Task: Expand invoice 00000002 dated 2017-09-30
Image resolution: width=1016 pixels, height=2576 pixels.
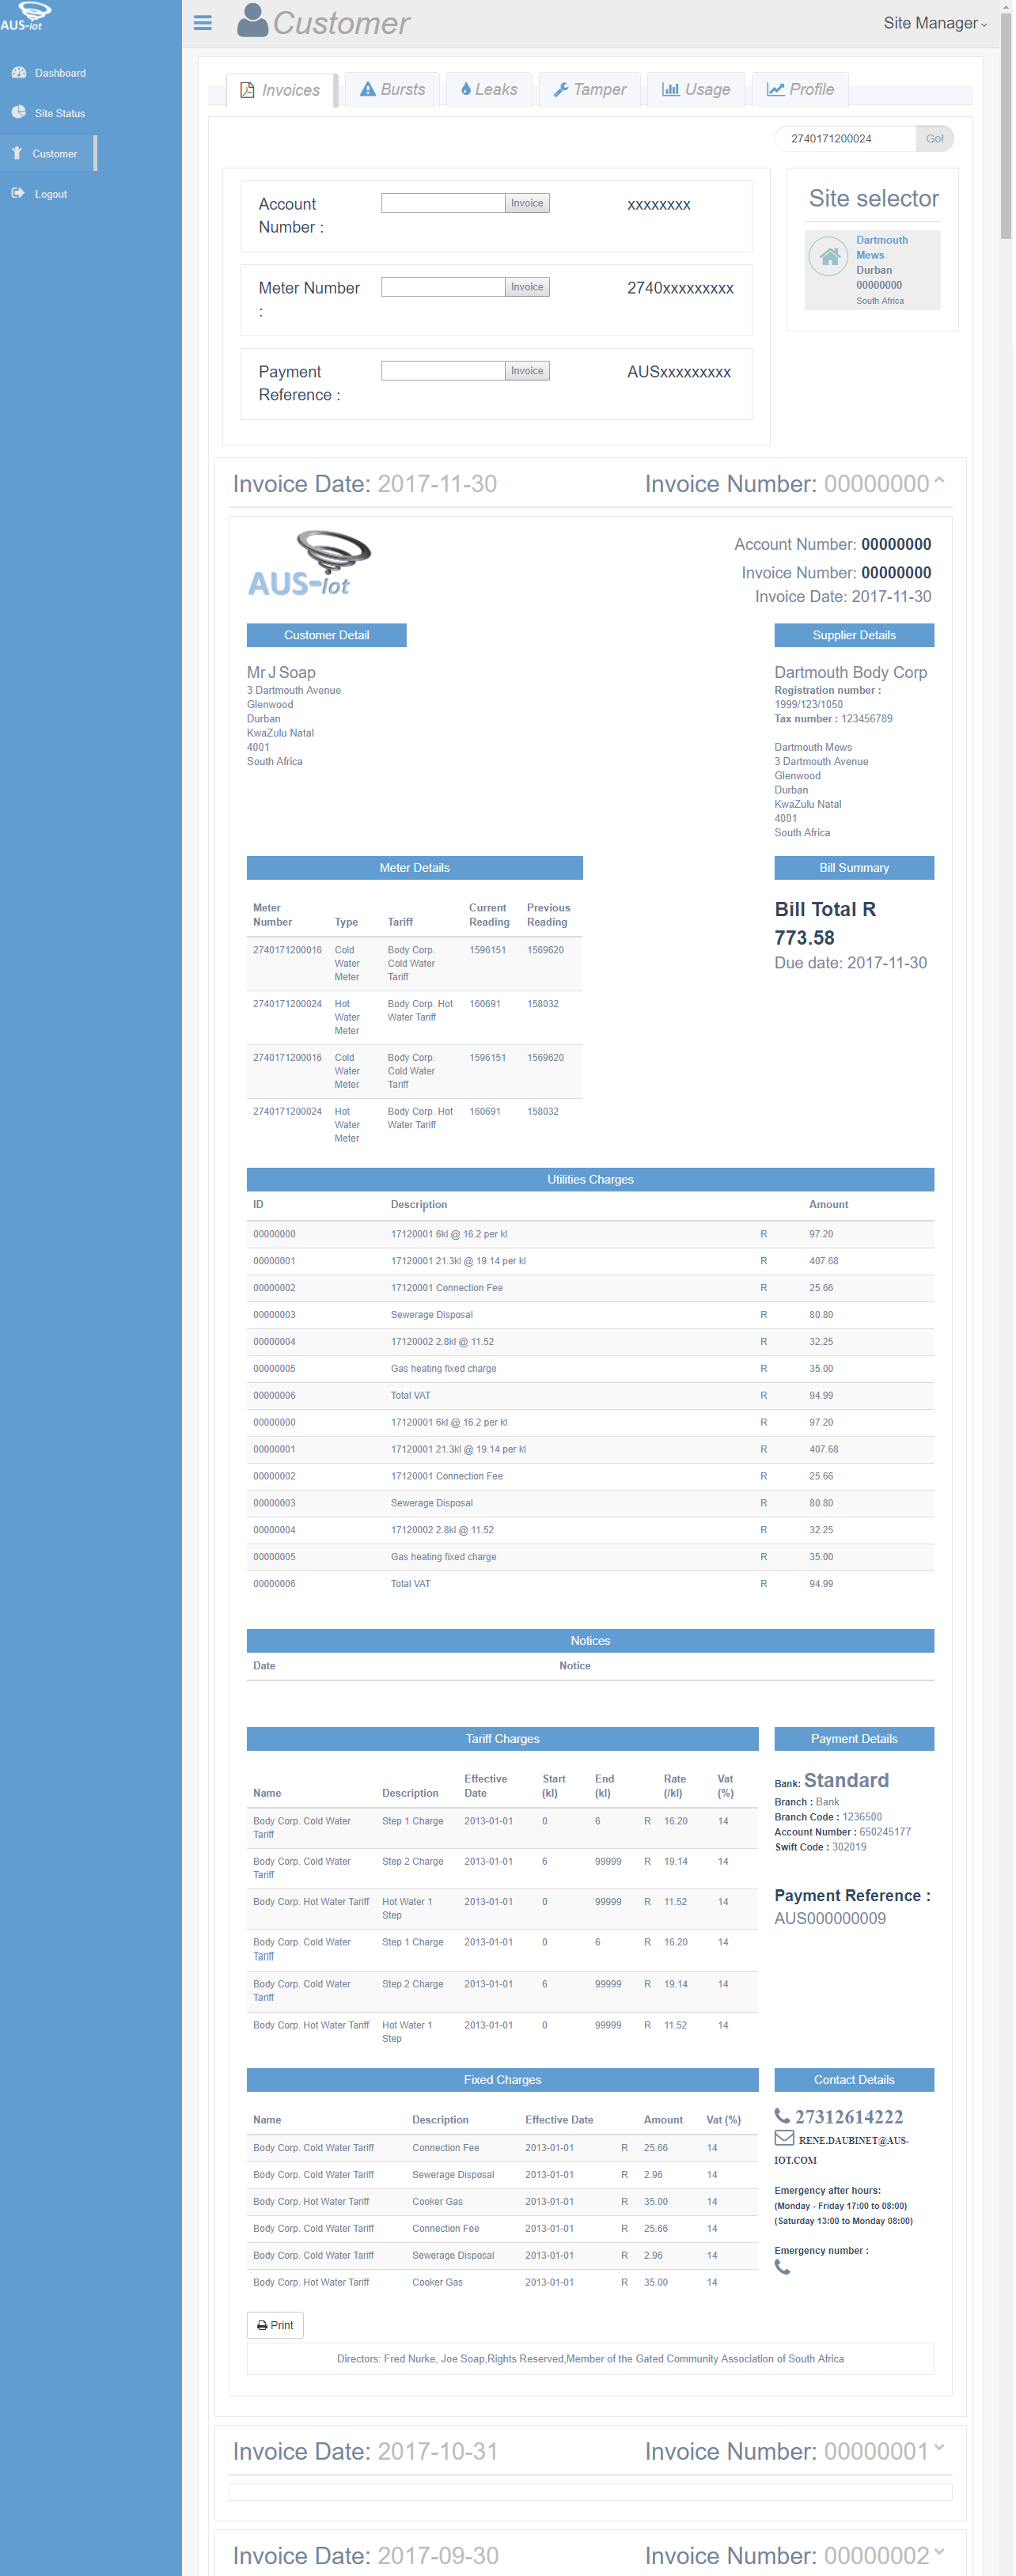Action: 939,2553
